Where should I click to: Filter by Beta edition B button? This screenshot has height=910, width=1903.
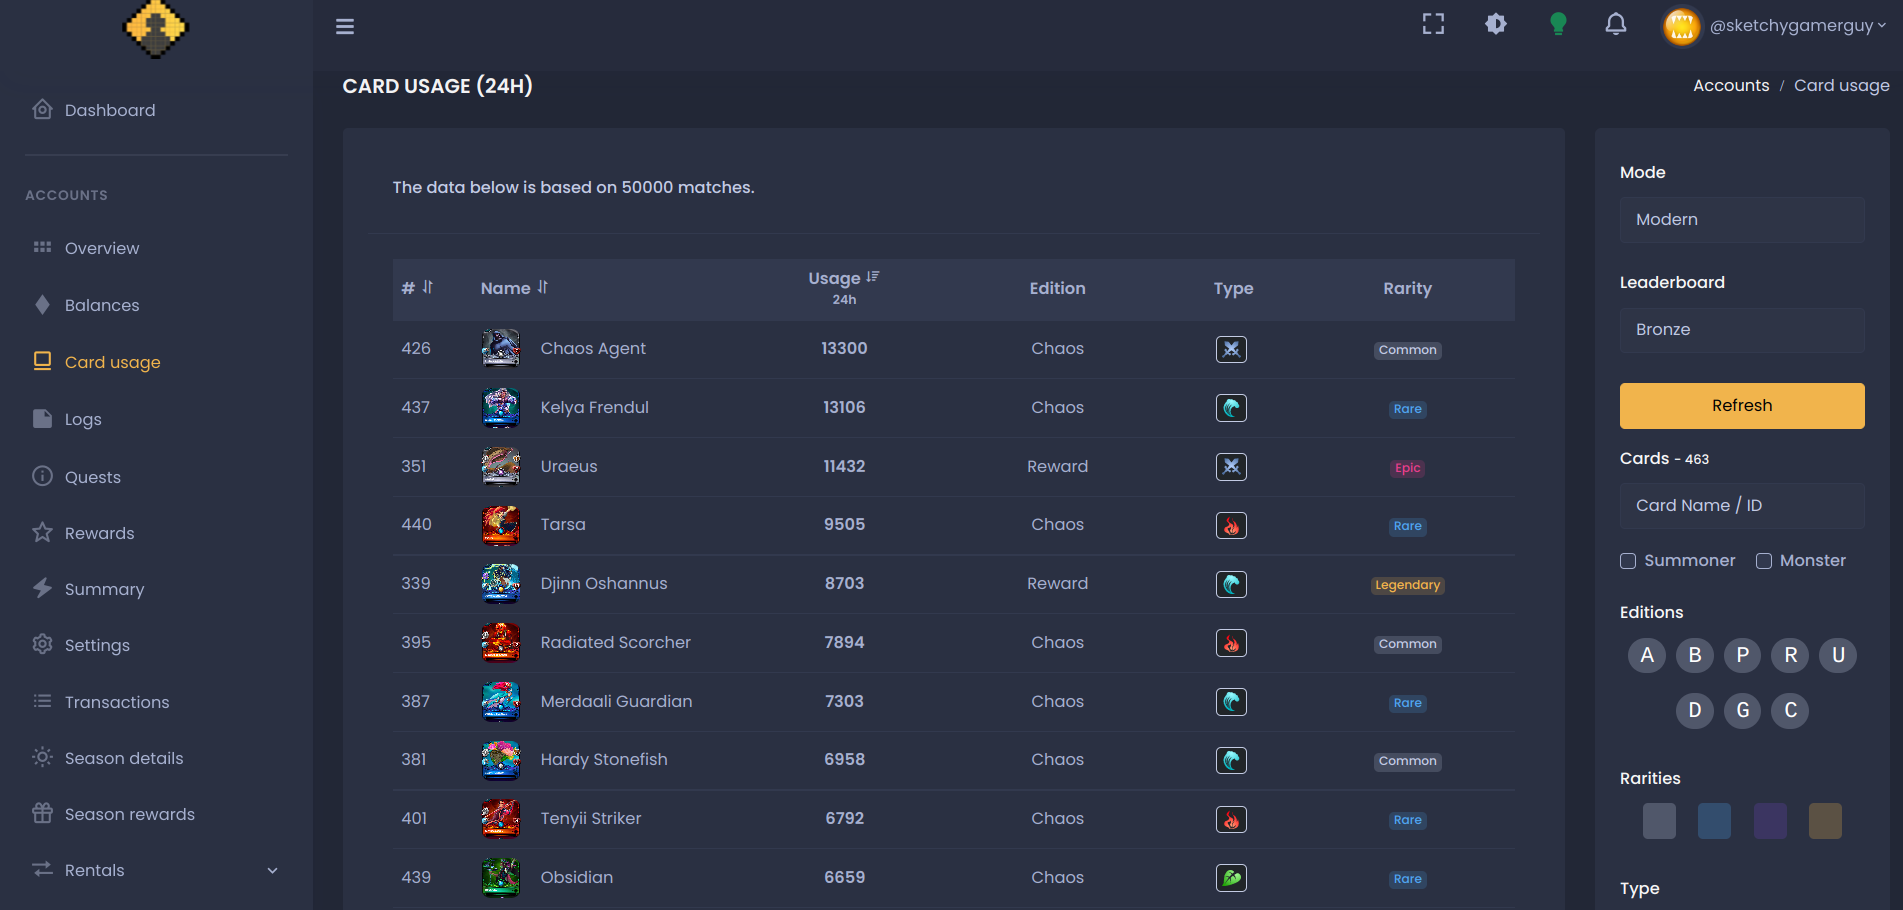[1695, 655]
